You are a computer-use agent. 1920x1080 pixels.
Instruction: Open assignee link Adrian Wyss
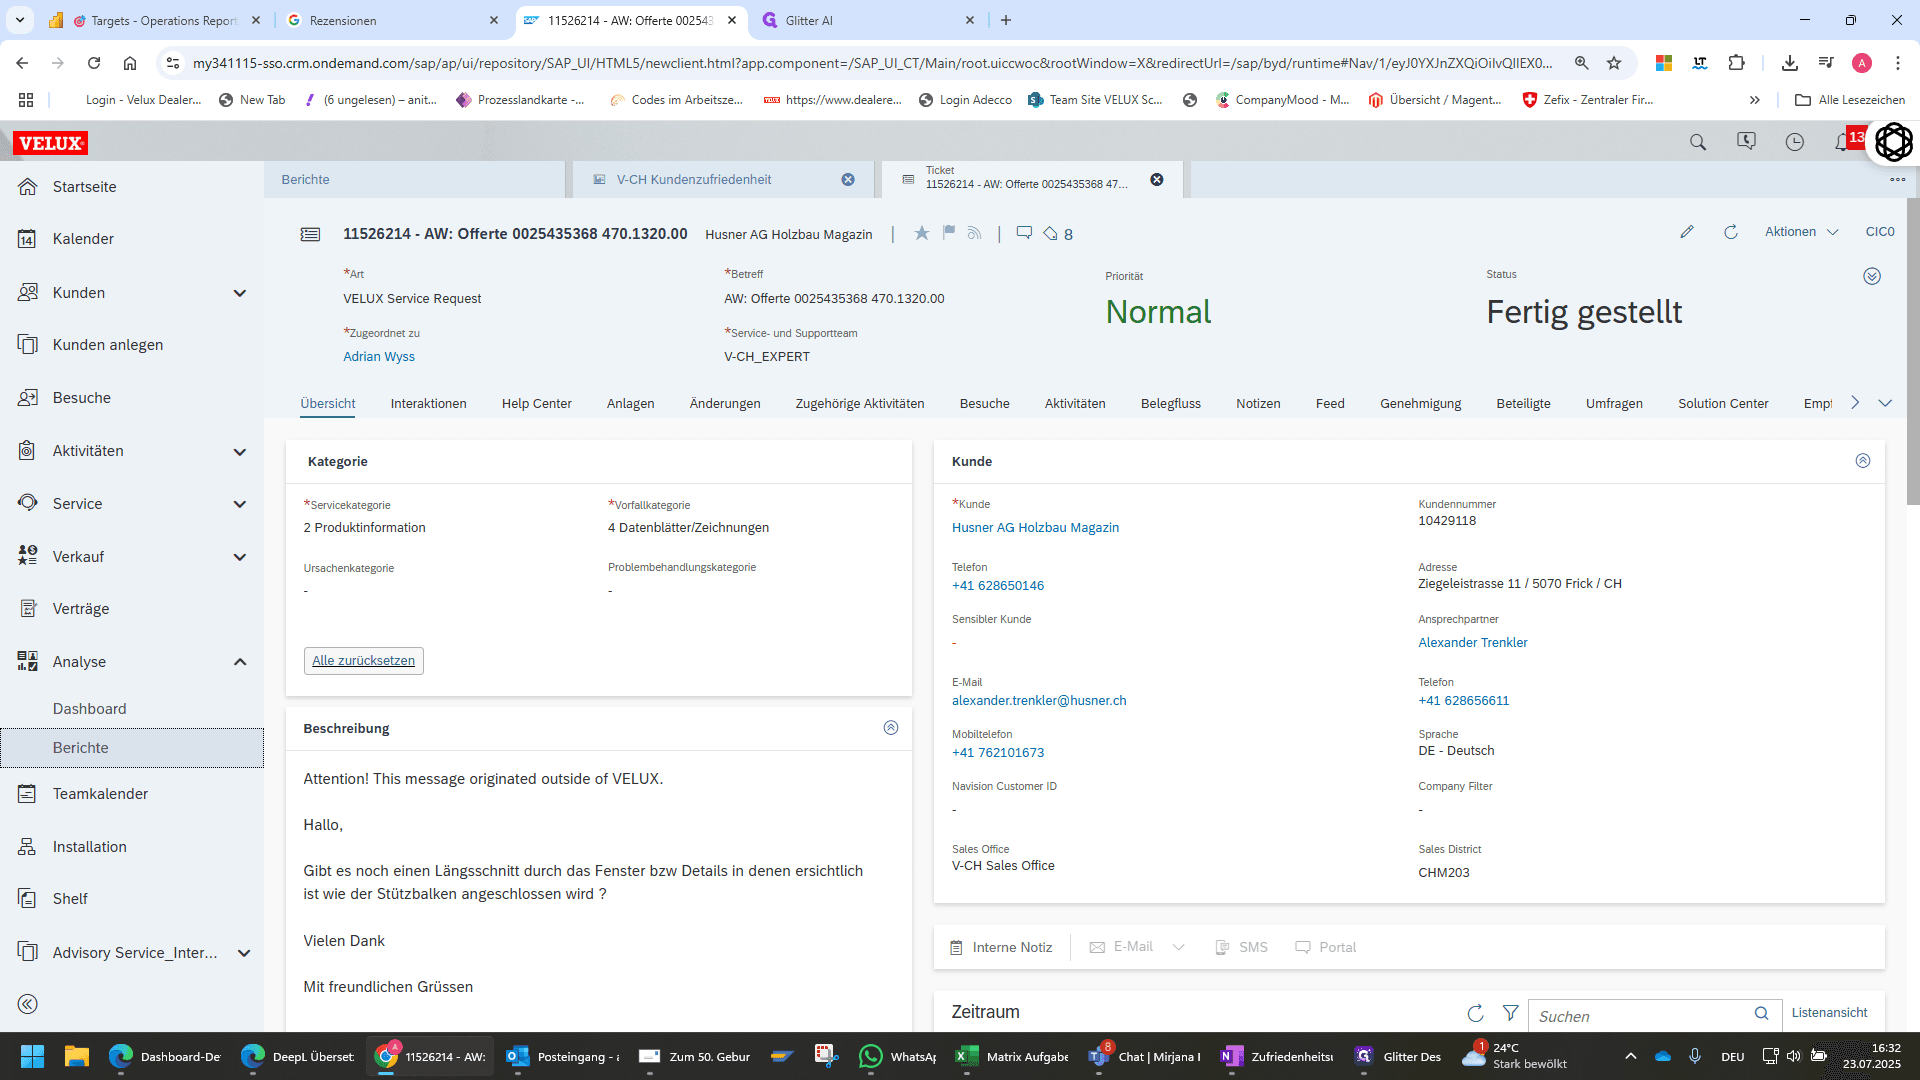[x=379, y=357]
